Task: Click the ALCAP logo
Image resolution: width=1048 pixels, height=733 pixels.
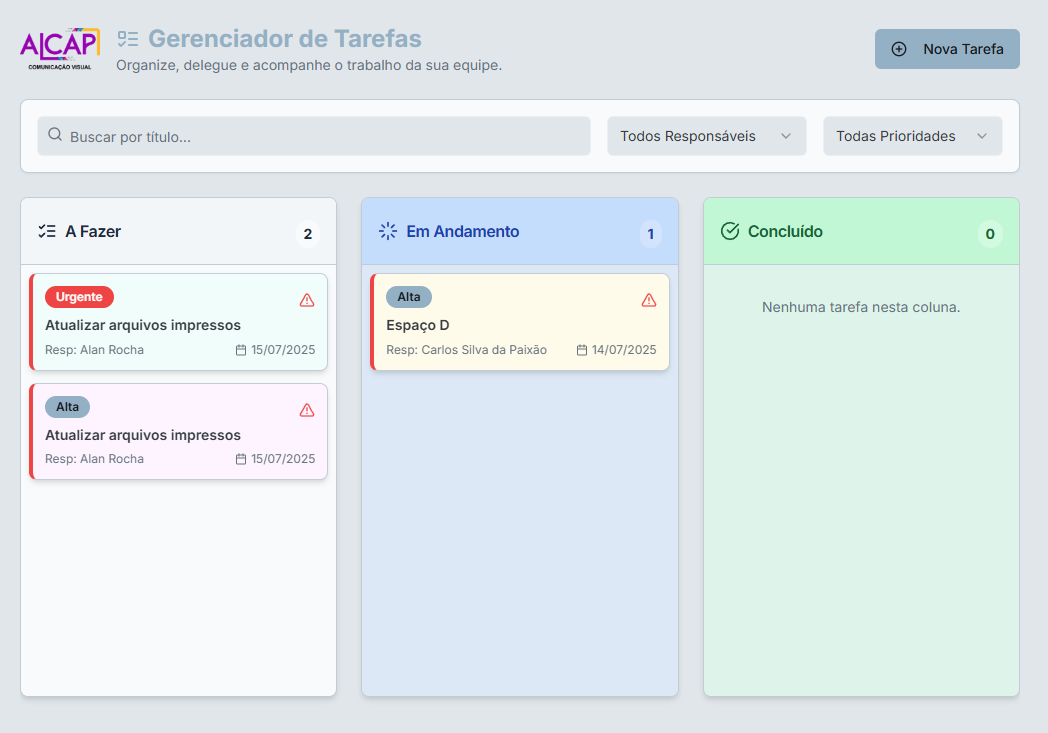Action: click(x=58, y=46)
